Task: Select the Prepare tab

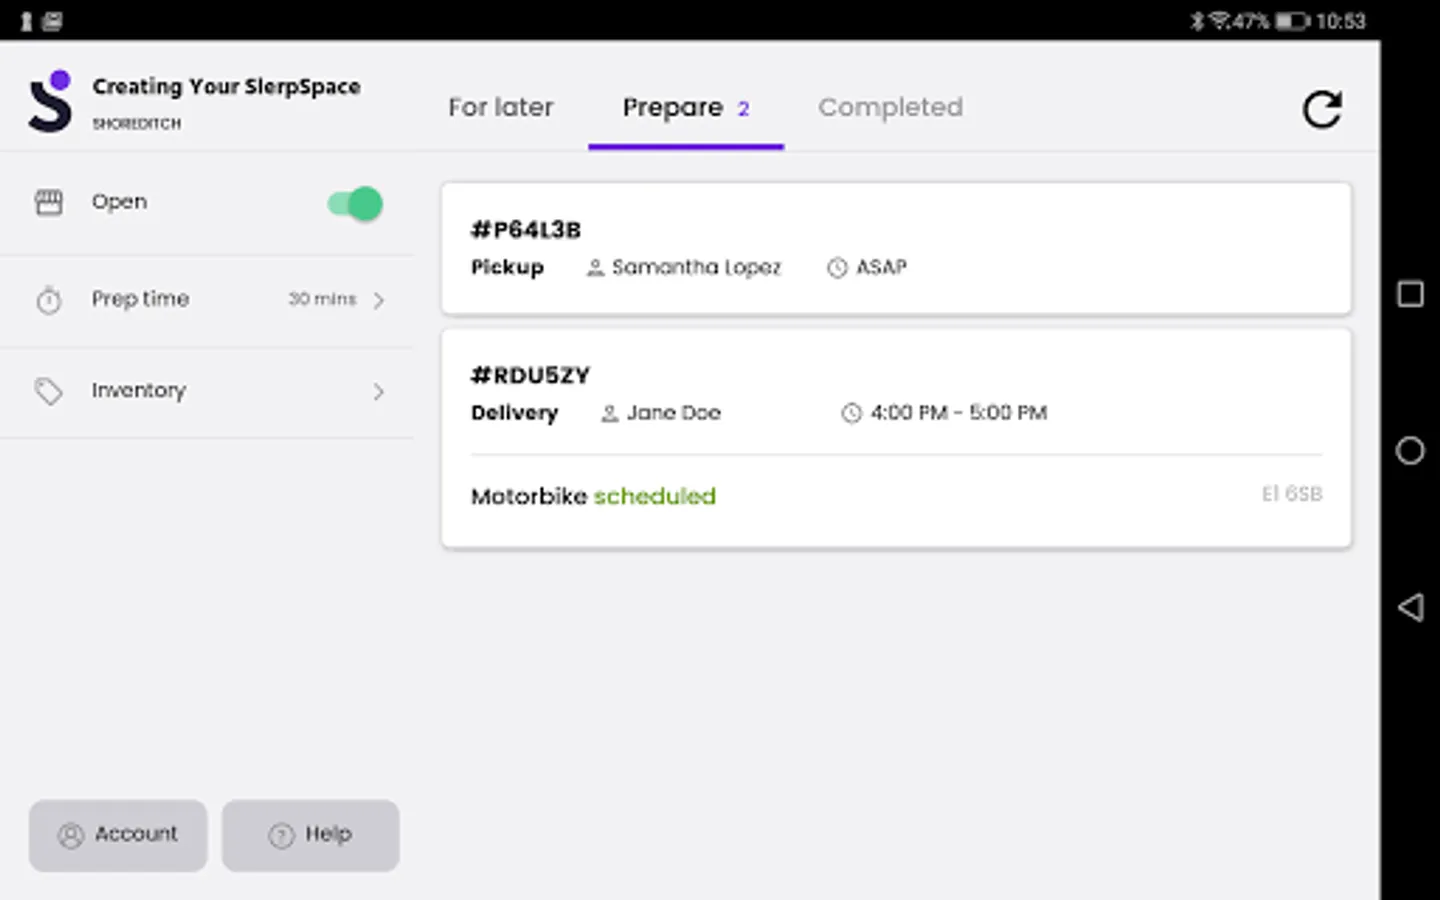Action: tap(686, 108)
